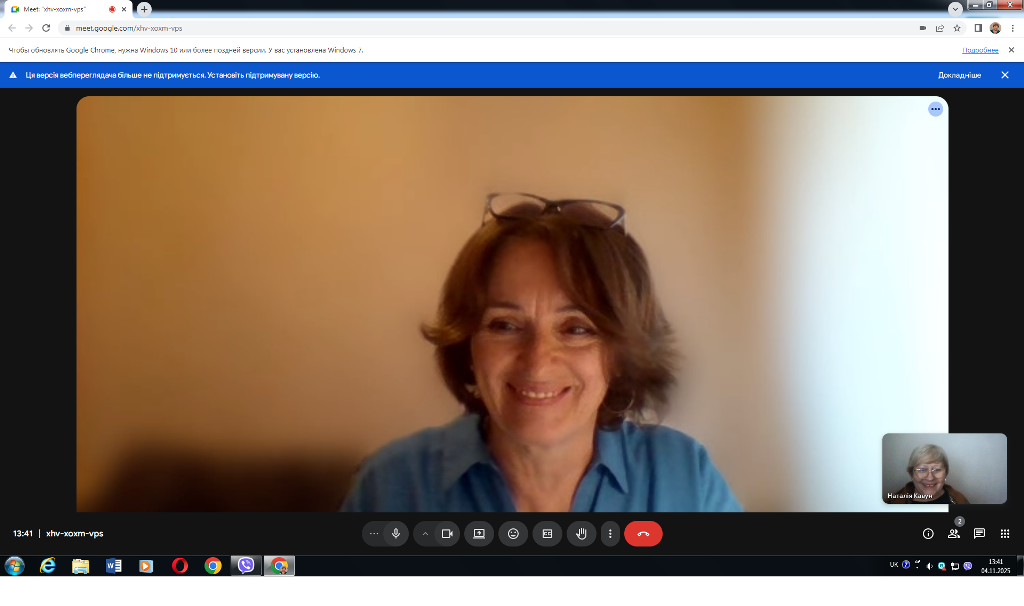
Task: Open Viber from the Windows taskbar
Action: coord(246,566)
